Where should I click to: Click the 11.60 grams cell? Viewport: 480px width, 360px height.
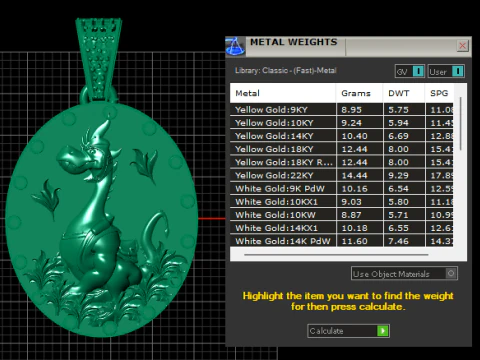(x=360, y=241)
